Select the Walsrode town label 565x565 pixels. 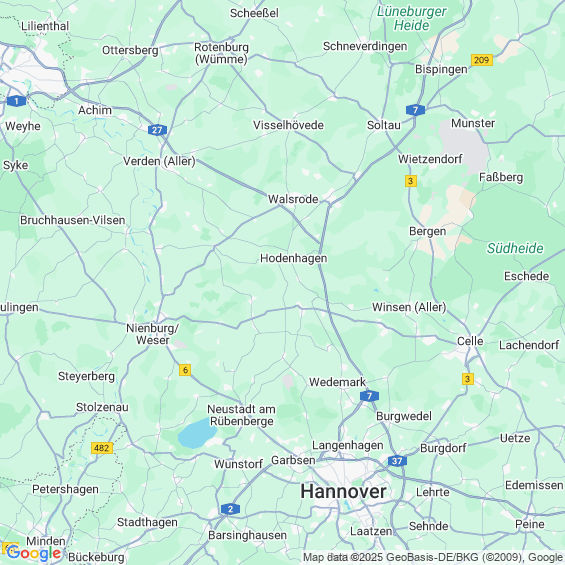tap(293, 199)
